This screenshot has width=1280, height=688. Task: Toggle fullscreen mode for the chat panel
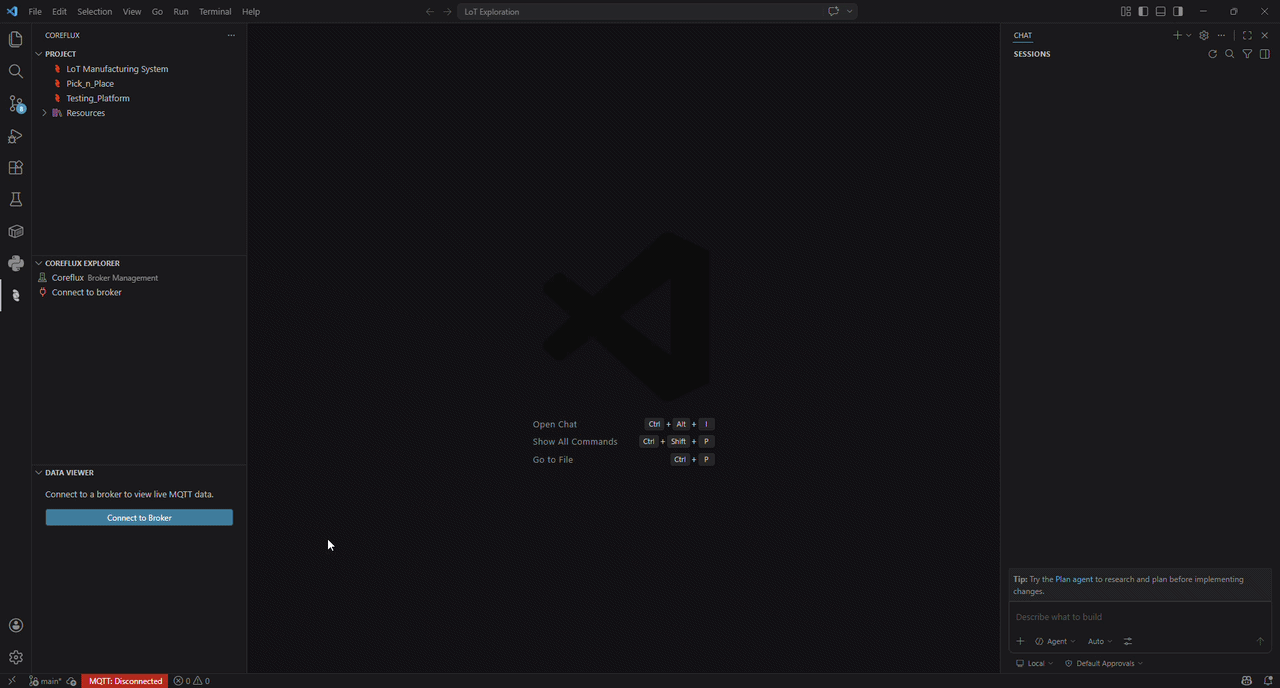(1247, 35)
